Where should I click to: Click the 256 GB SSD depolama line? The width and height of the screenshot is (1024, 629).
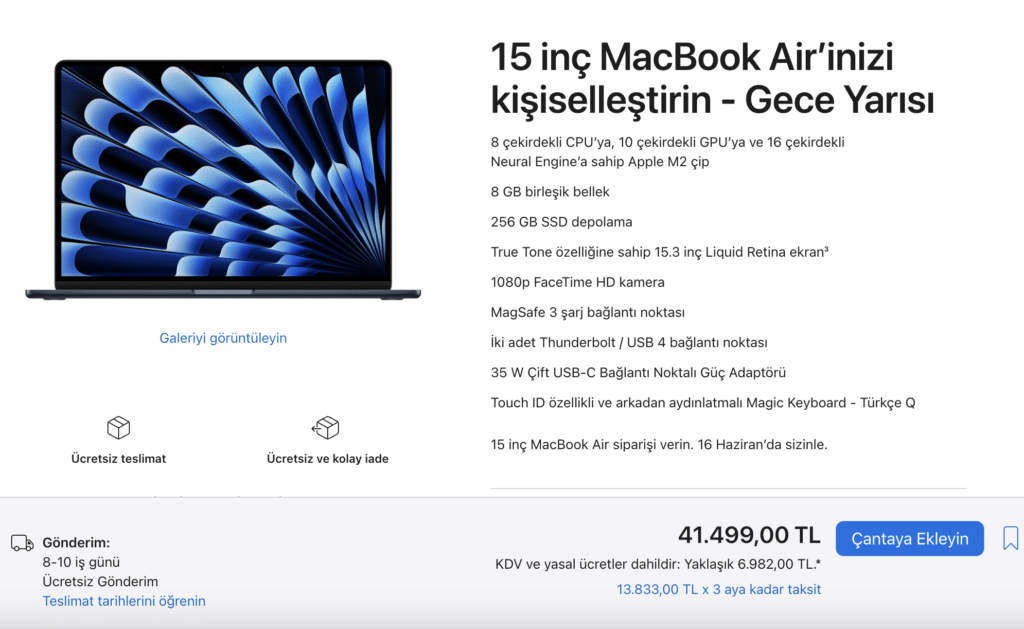tap(562, 221)
